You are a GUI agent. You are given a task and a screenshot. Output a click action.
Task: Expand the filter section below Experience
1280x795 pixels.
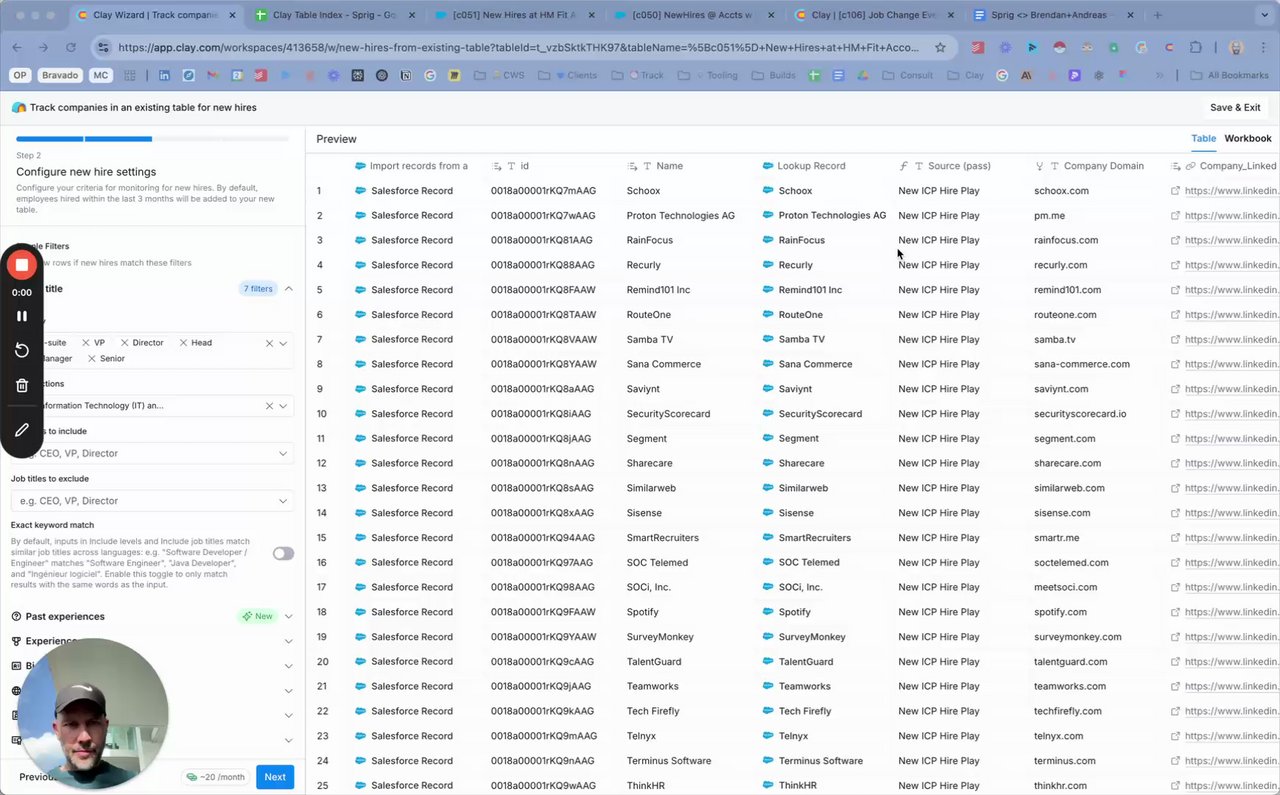pyautogui.click(x=289, y=666)
